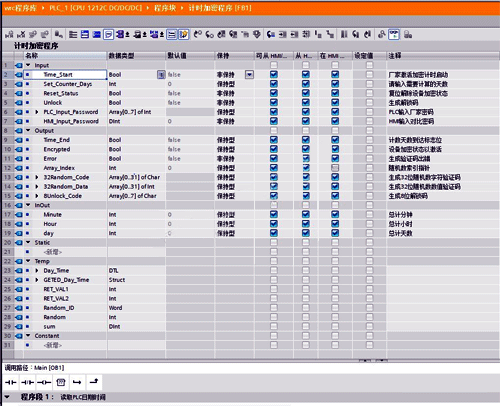Screen dimensions: 500x406
Task: Expand the PLC_Input_Password array
Action: (x=37, y=112)
